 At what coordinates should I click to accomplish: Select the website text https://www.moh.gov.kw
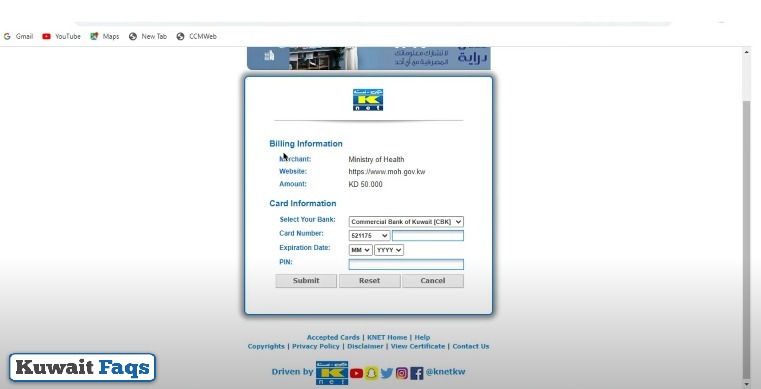coord(387,172)
